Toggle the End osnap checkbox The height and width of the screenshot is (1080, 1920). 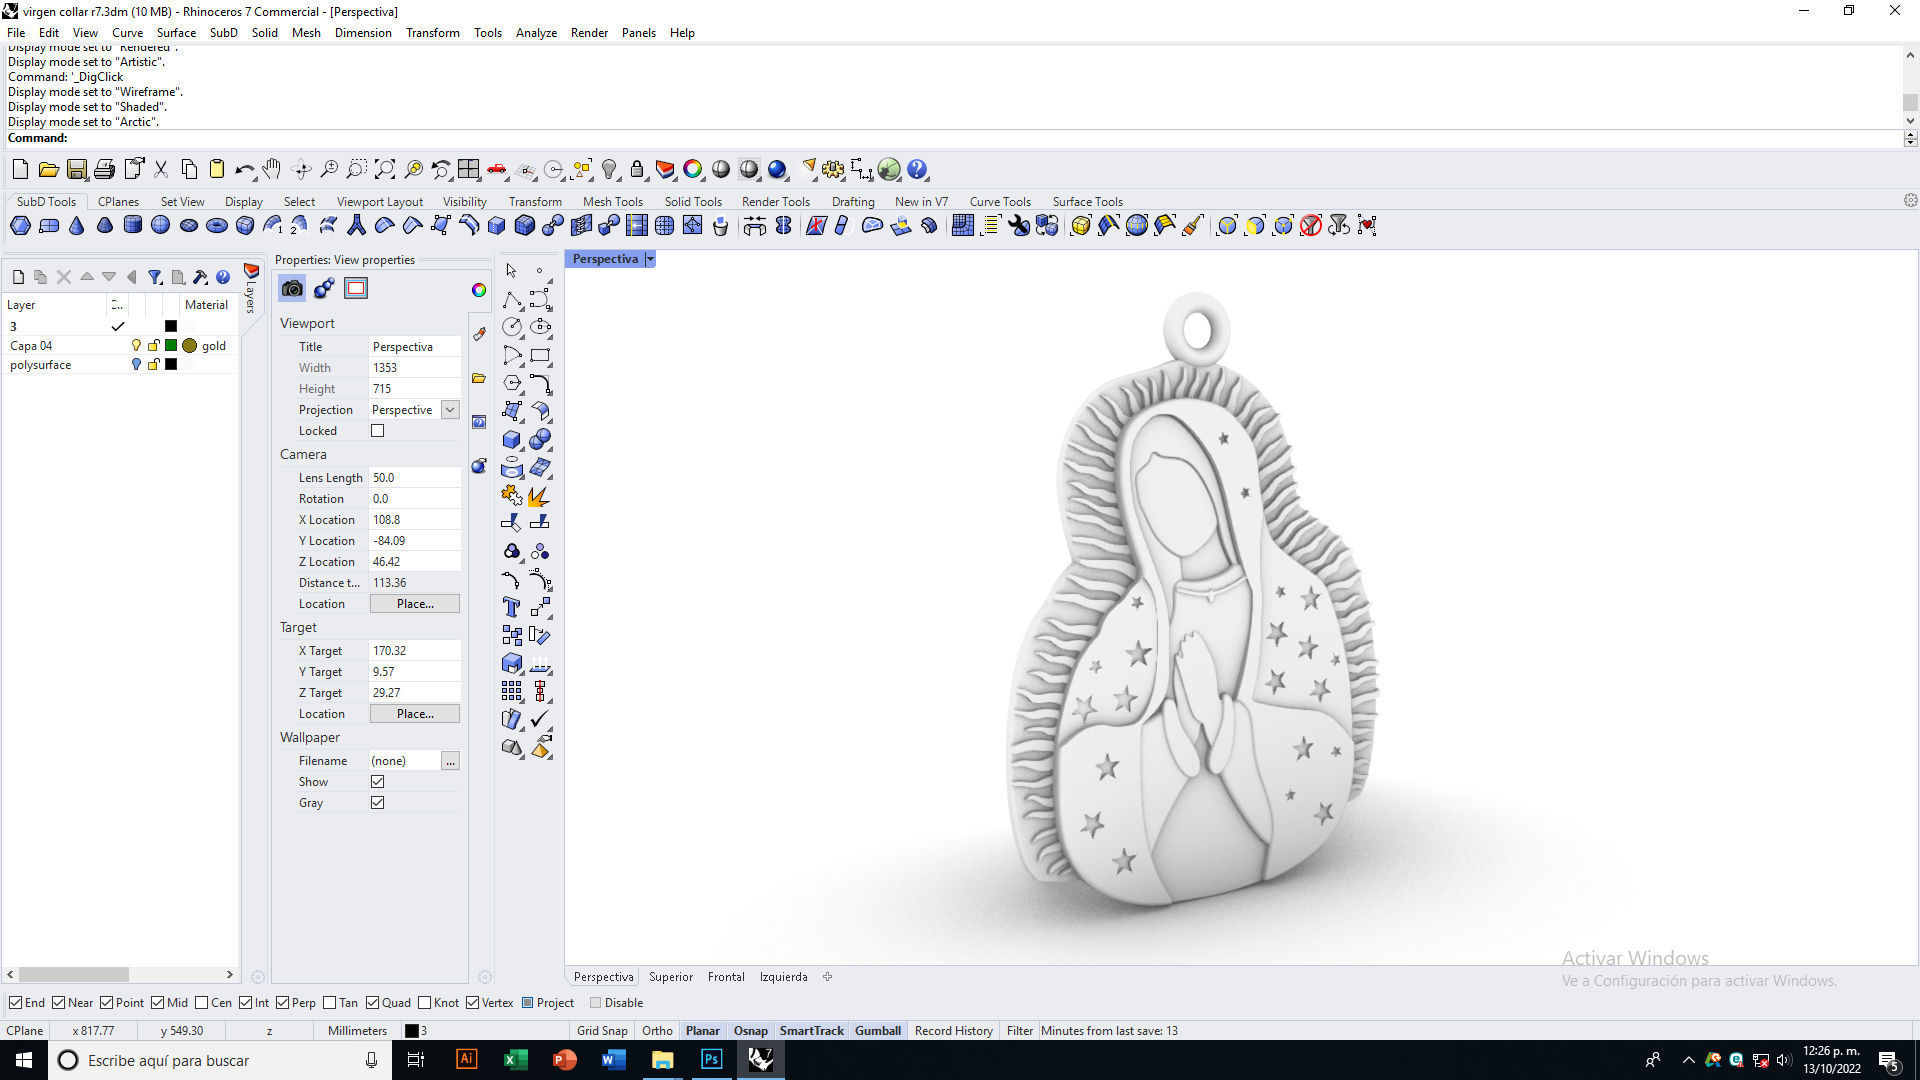pos(15,1003)
